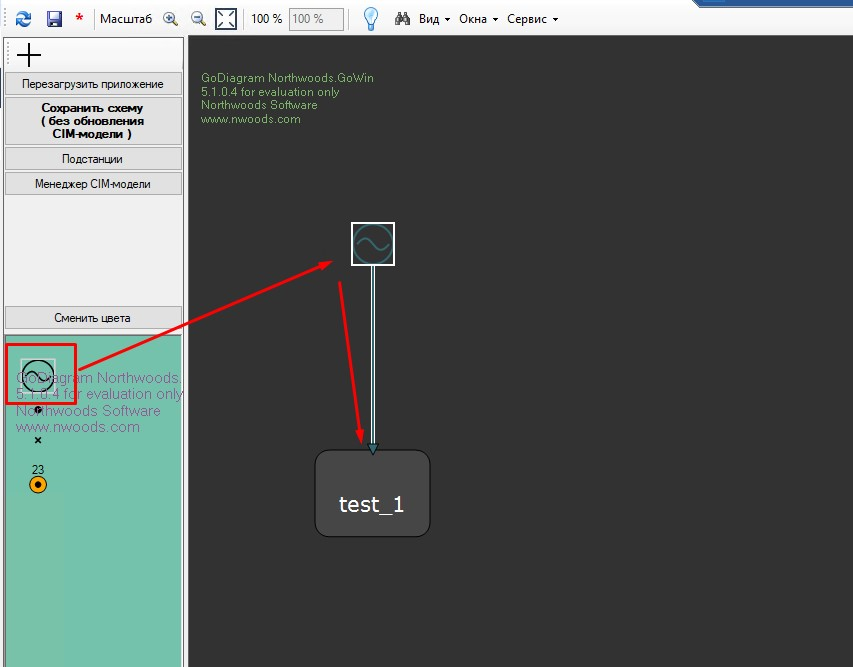Open the Подстанции section
The image size is (853, 667).
click(x=93, y=159)
